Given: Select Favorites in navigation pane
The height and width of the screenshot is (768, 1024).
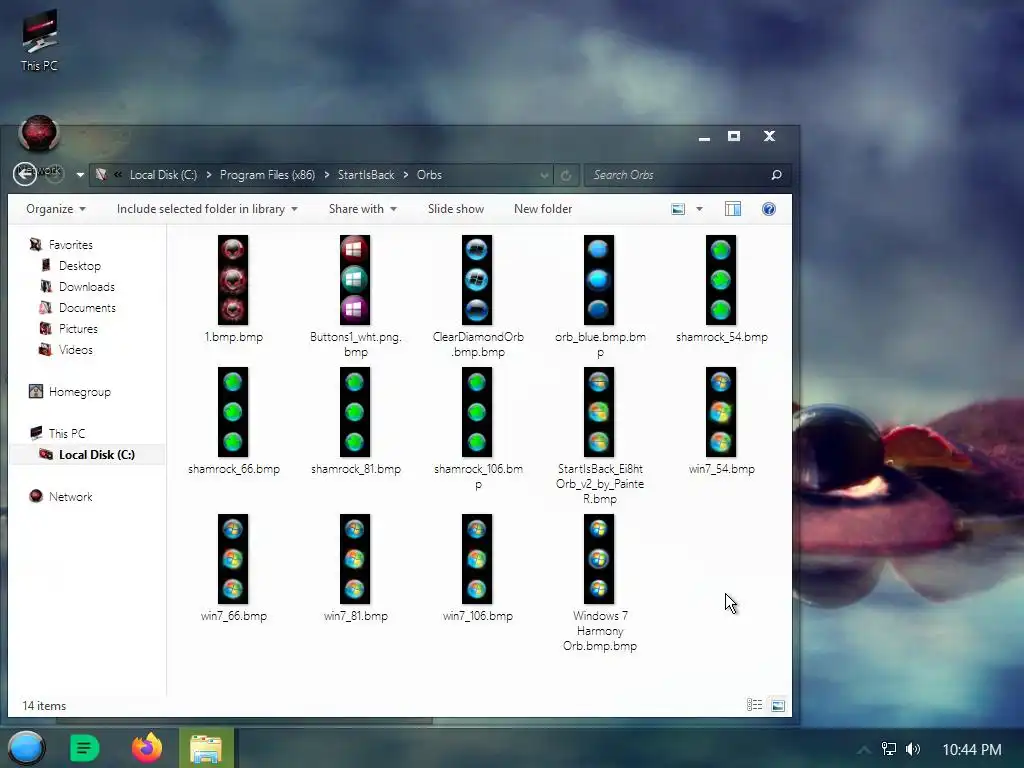Looking at the screenshot, I should point(71,245).
